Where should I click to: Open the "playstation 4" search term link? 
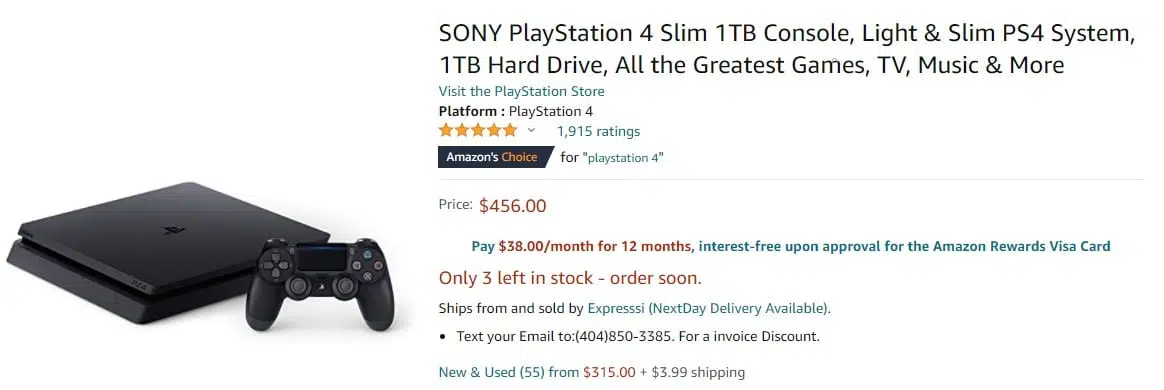click(624, 157)
